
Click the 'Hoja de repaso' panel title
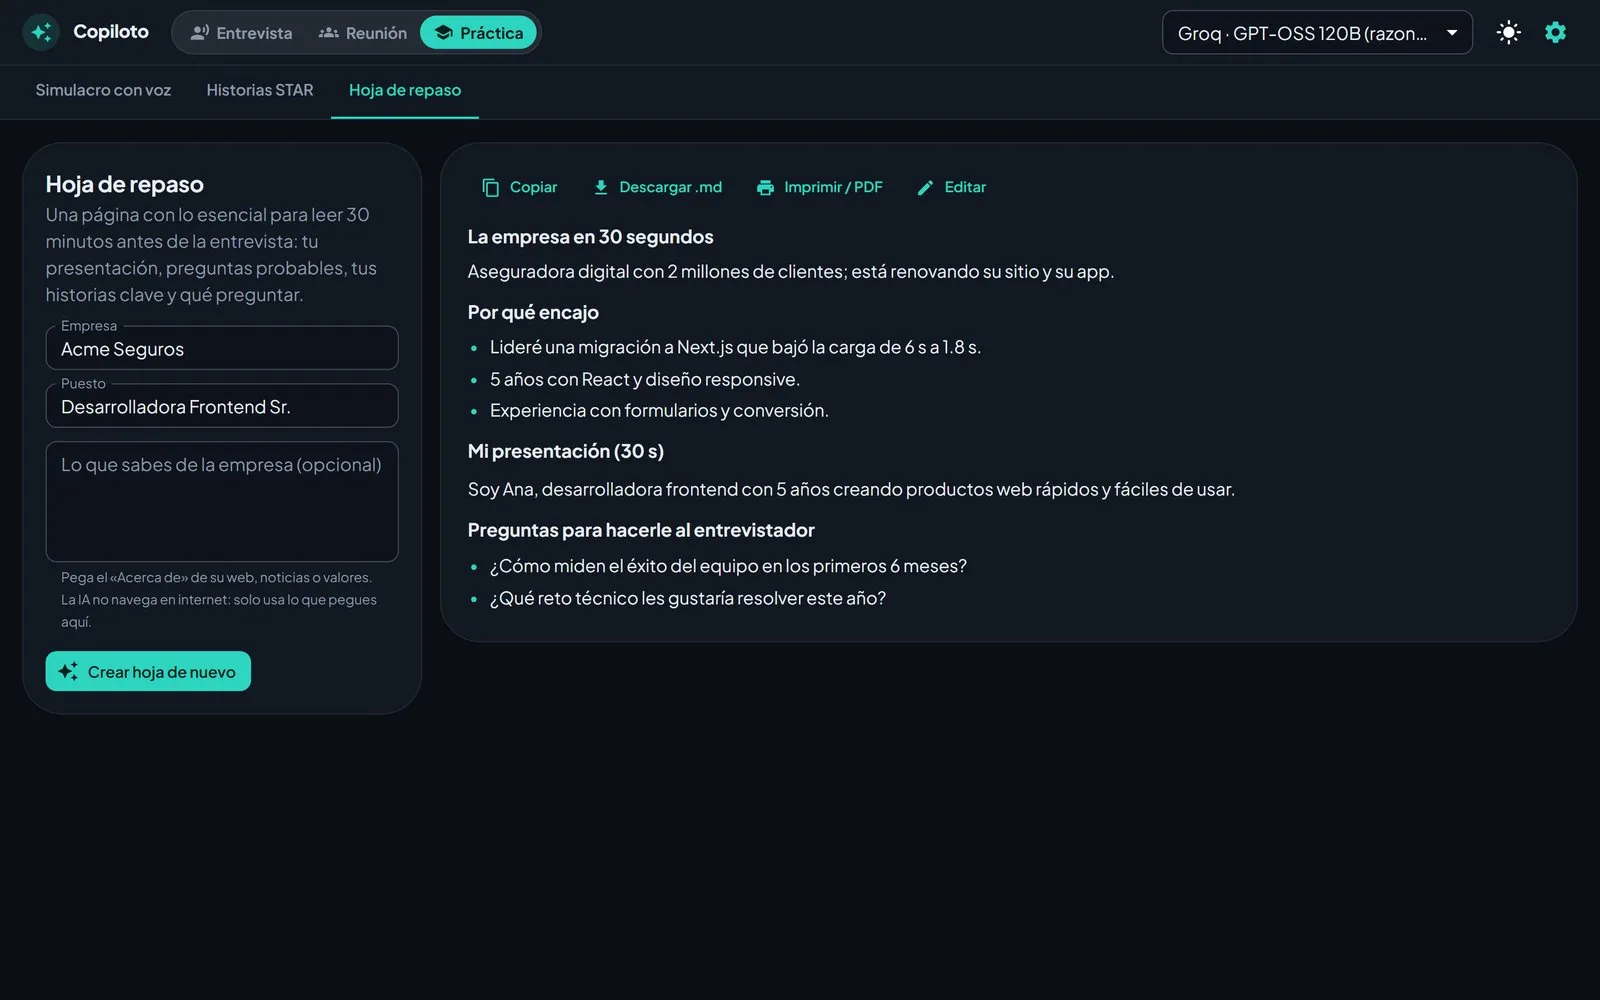124,184
